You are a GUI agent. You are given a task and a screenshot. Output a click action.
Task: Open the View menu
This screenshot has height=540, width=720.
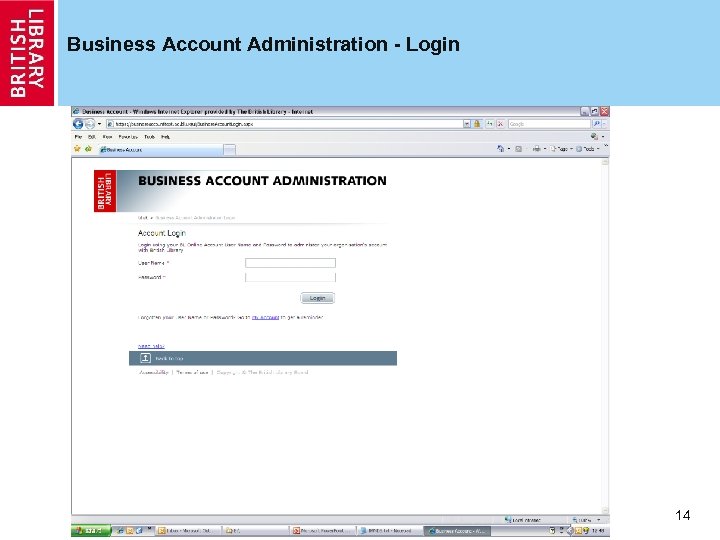tap(107, 137)
